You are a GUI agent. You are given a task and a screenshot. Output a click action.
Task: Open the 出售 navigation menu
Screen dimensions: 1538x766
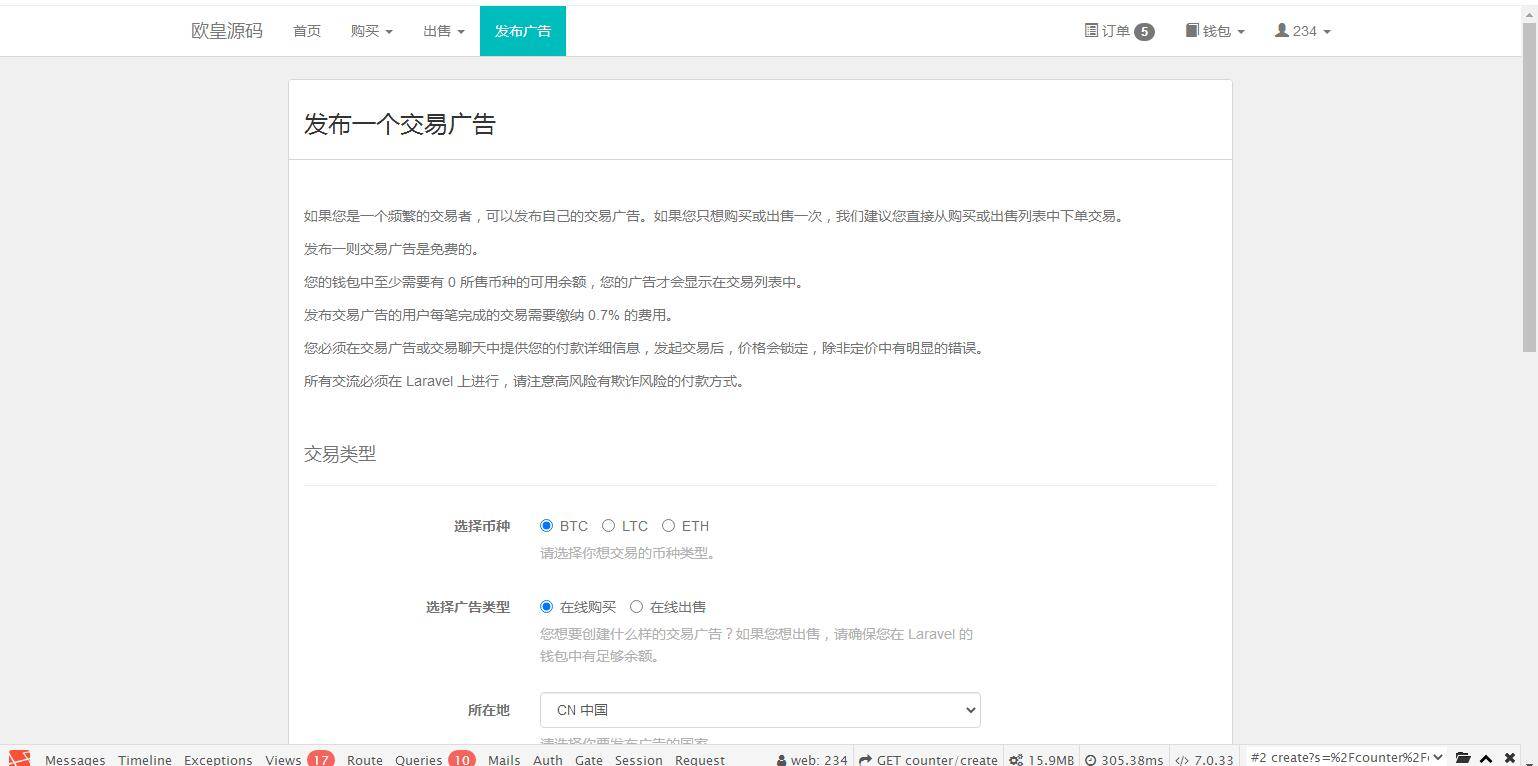pos(442,31)
